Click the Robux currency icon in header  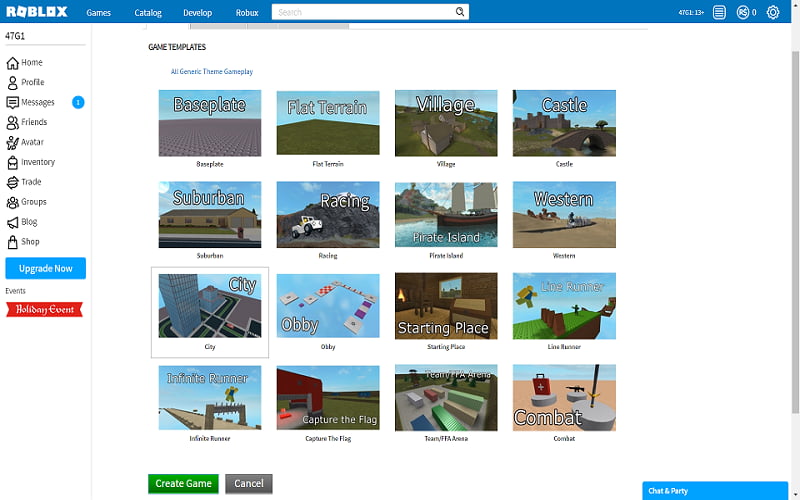[x=742, y=12]
